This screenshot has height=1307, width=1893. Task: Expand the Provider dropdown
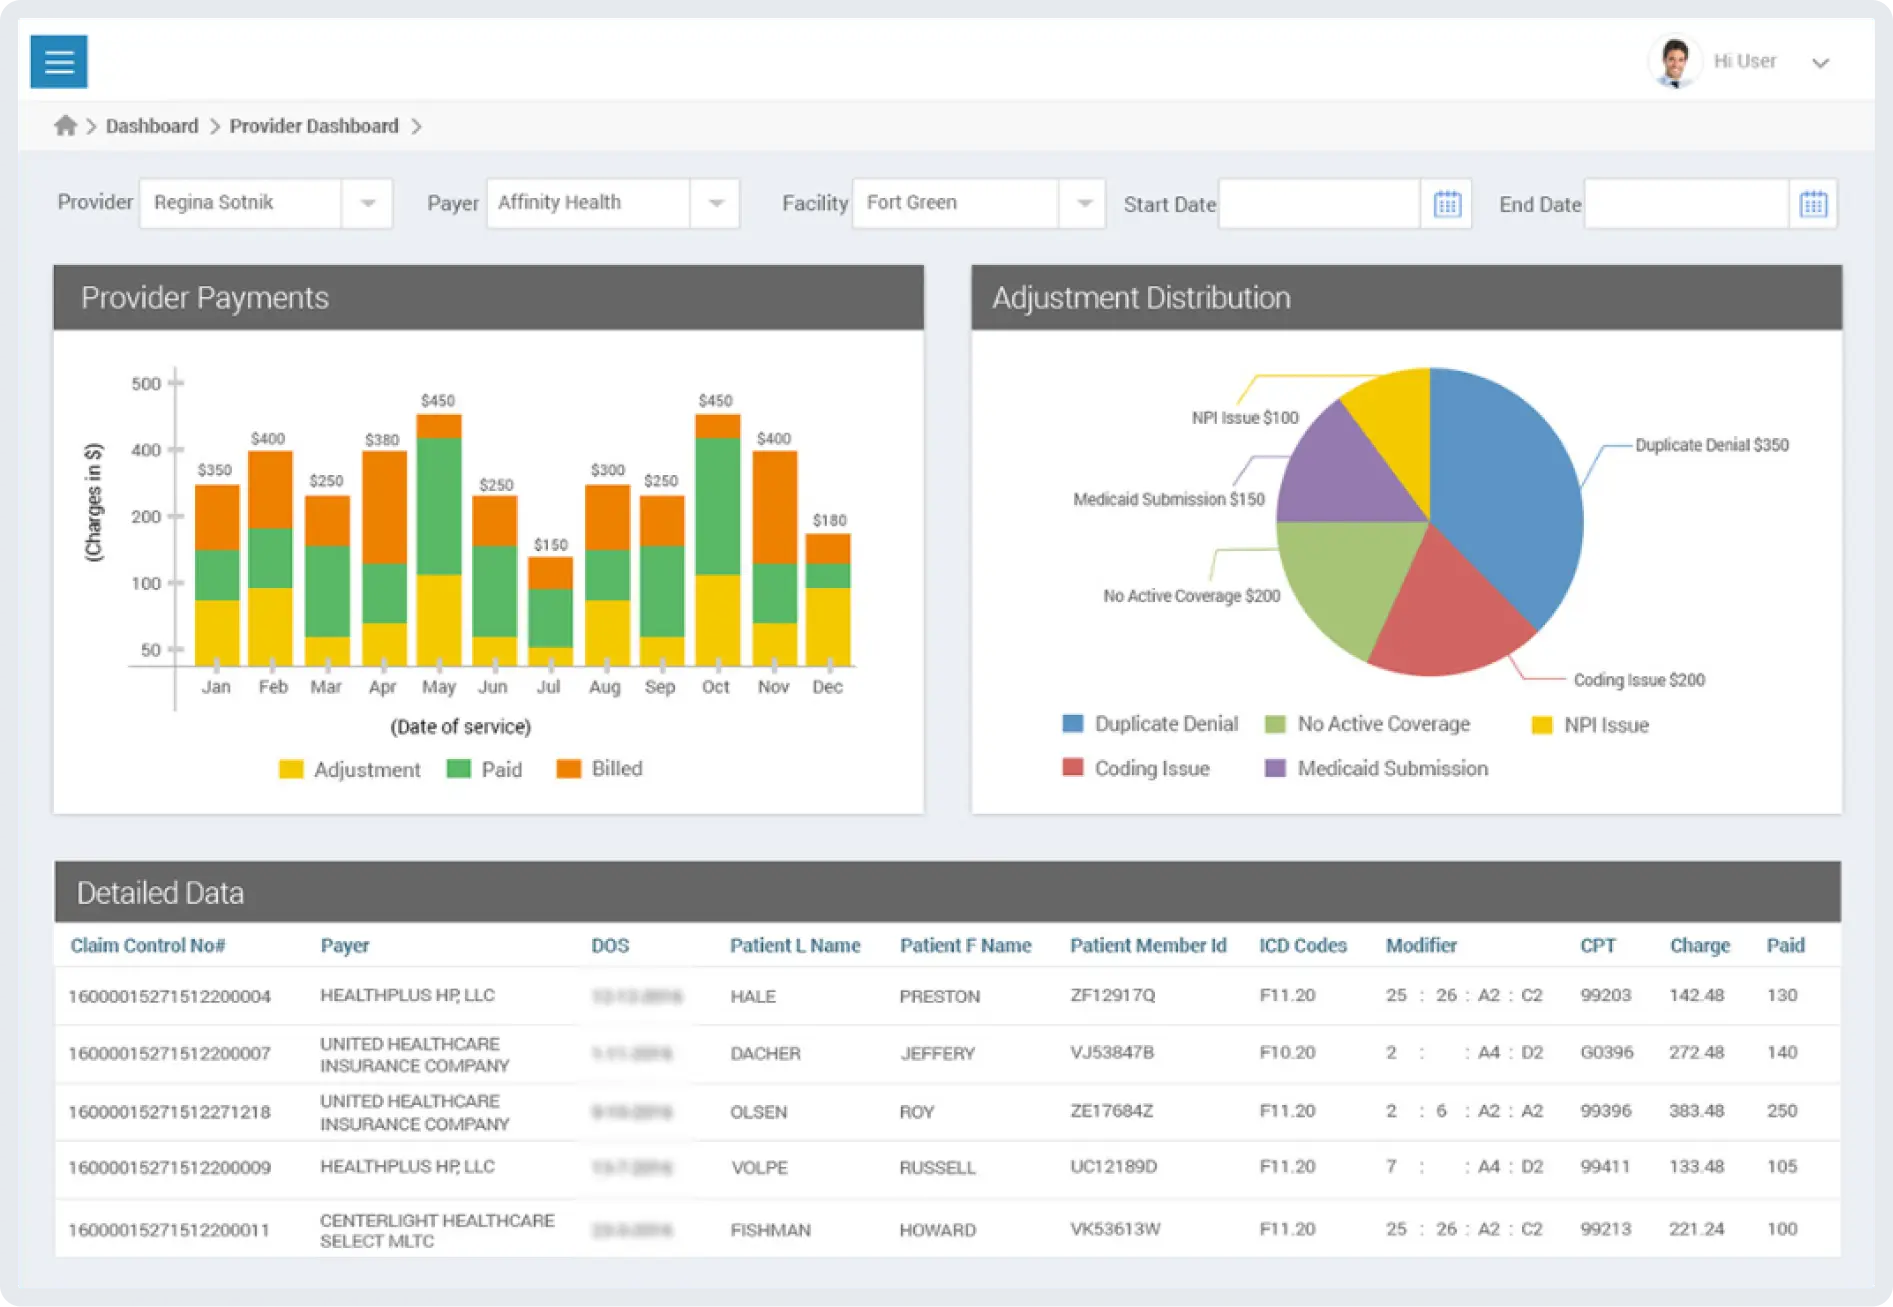367,204
